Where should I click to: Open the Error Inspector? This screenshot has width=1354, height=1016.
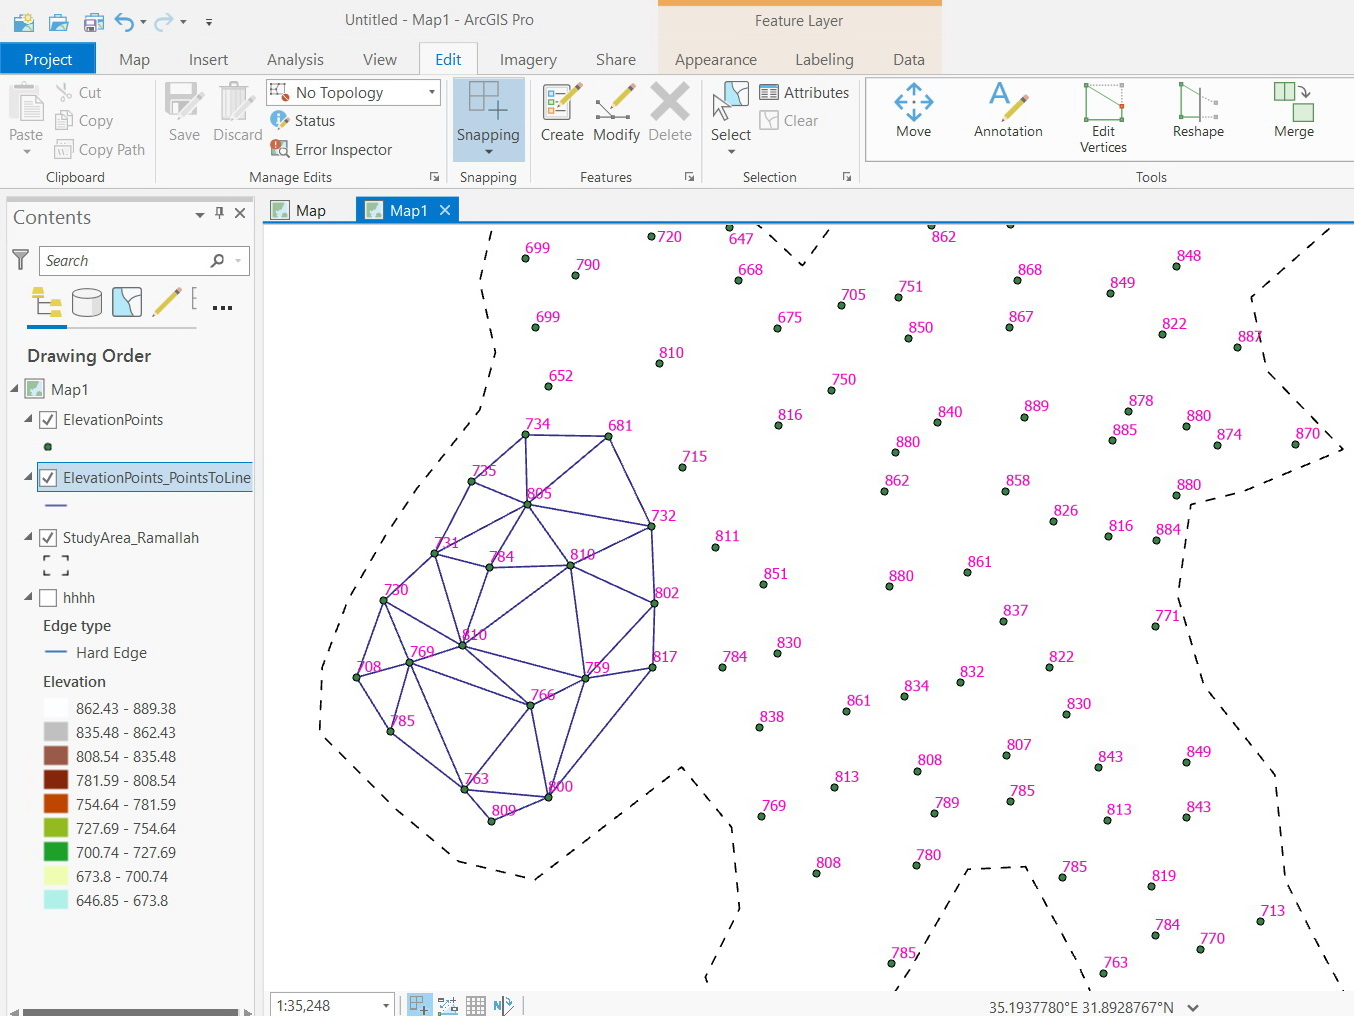tap(331, 150)
